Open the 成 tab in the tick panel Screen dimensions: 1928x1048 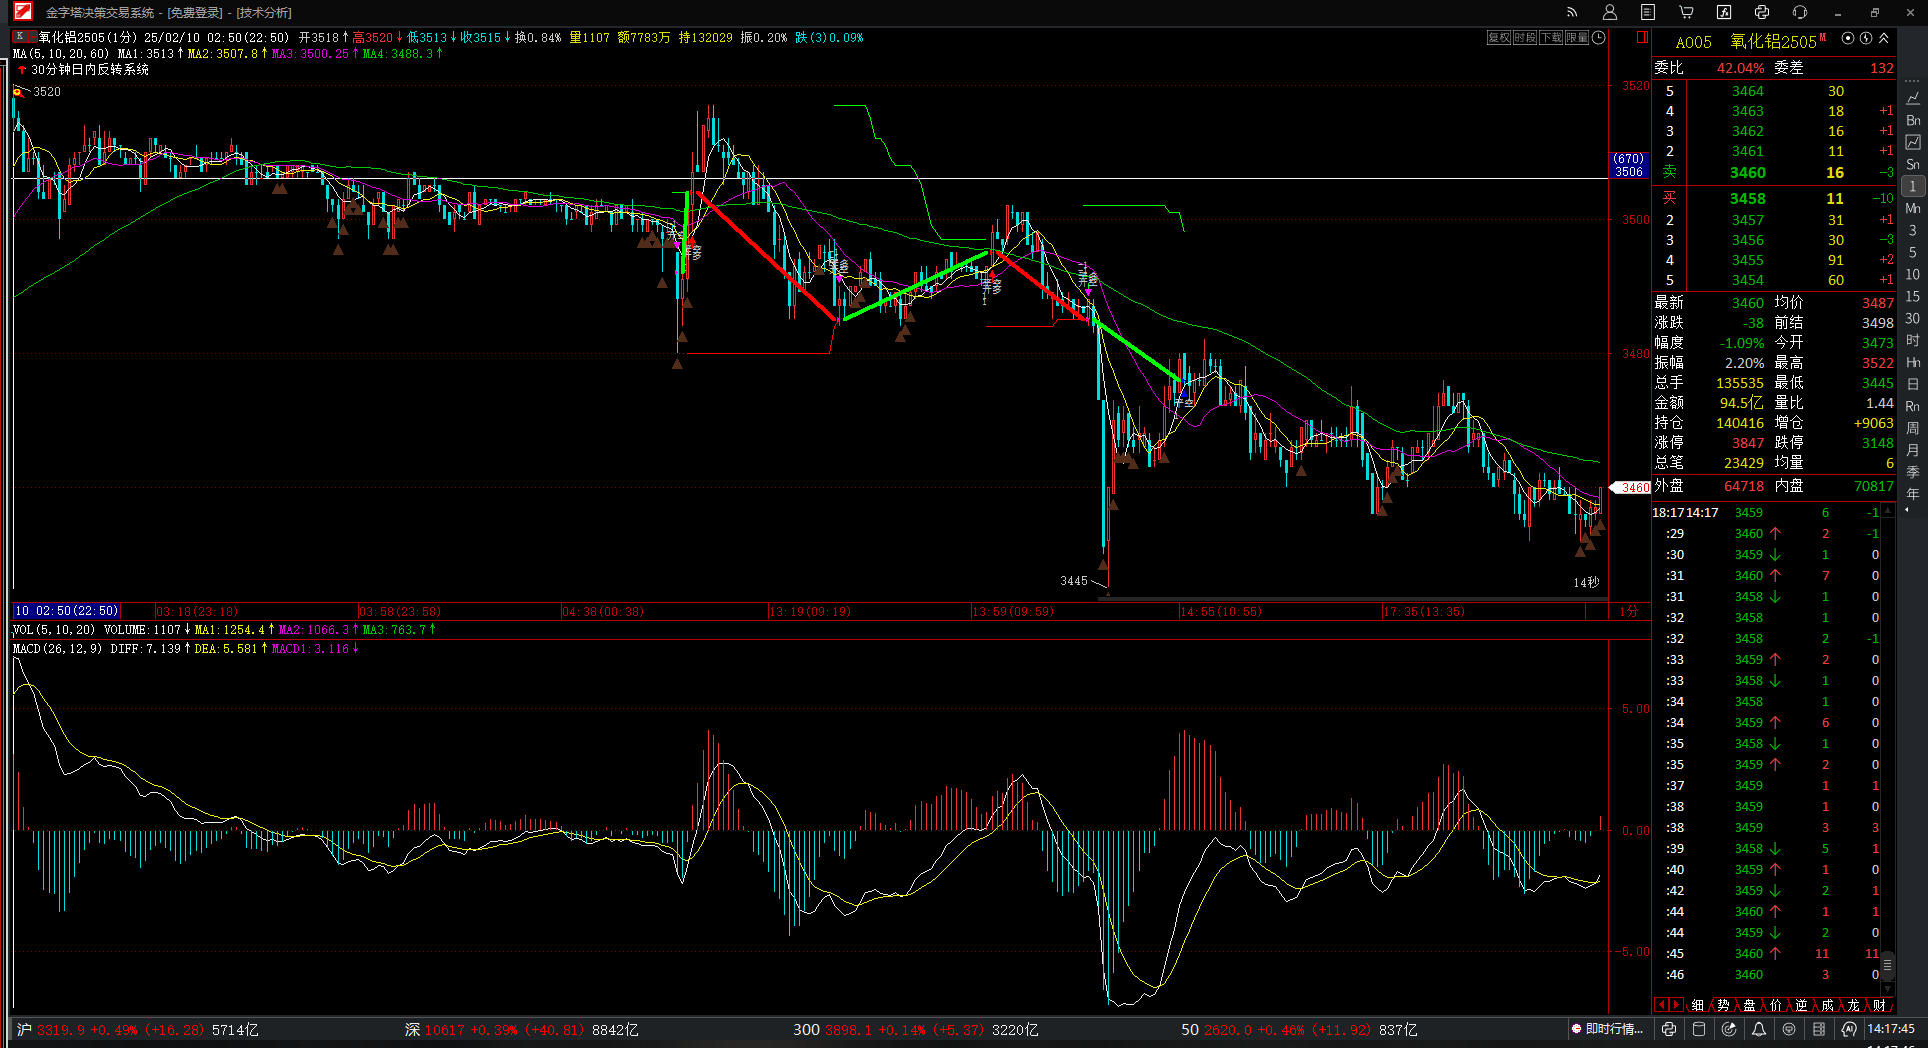coord(1827,1005)
